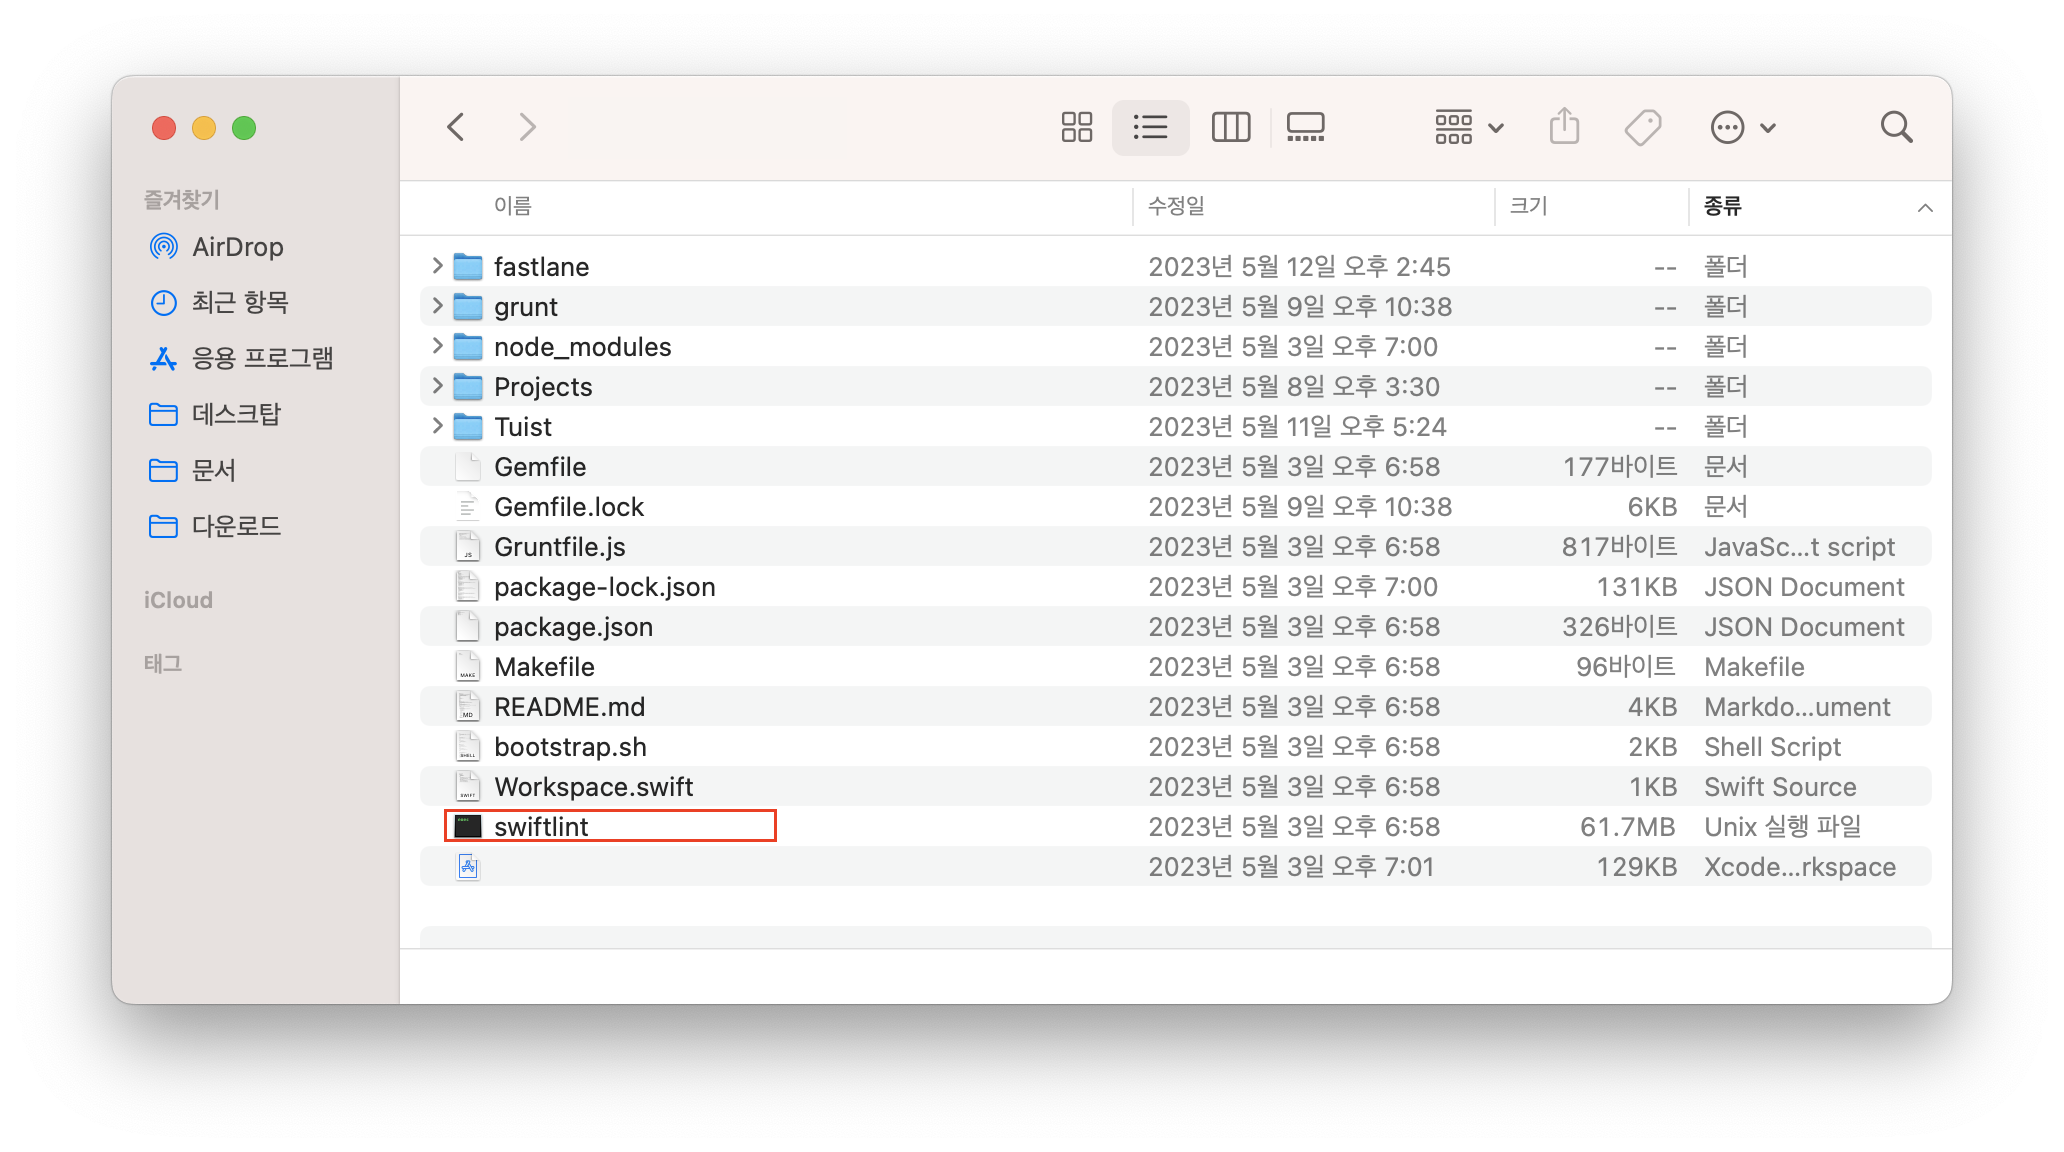Viewport: 2064px width, 1152px height.
Task: Sort by 수정일 column header
Action: 1176,206
